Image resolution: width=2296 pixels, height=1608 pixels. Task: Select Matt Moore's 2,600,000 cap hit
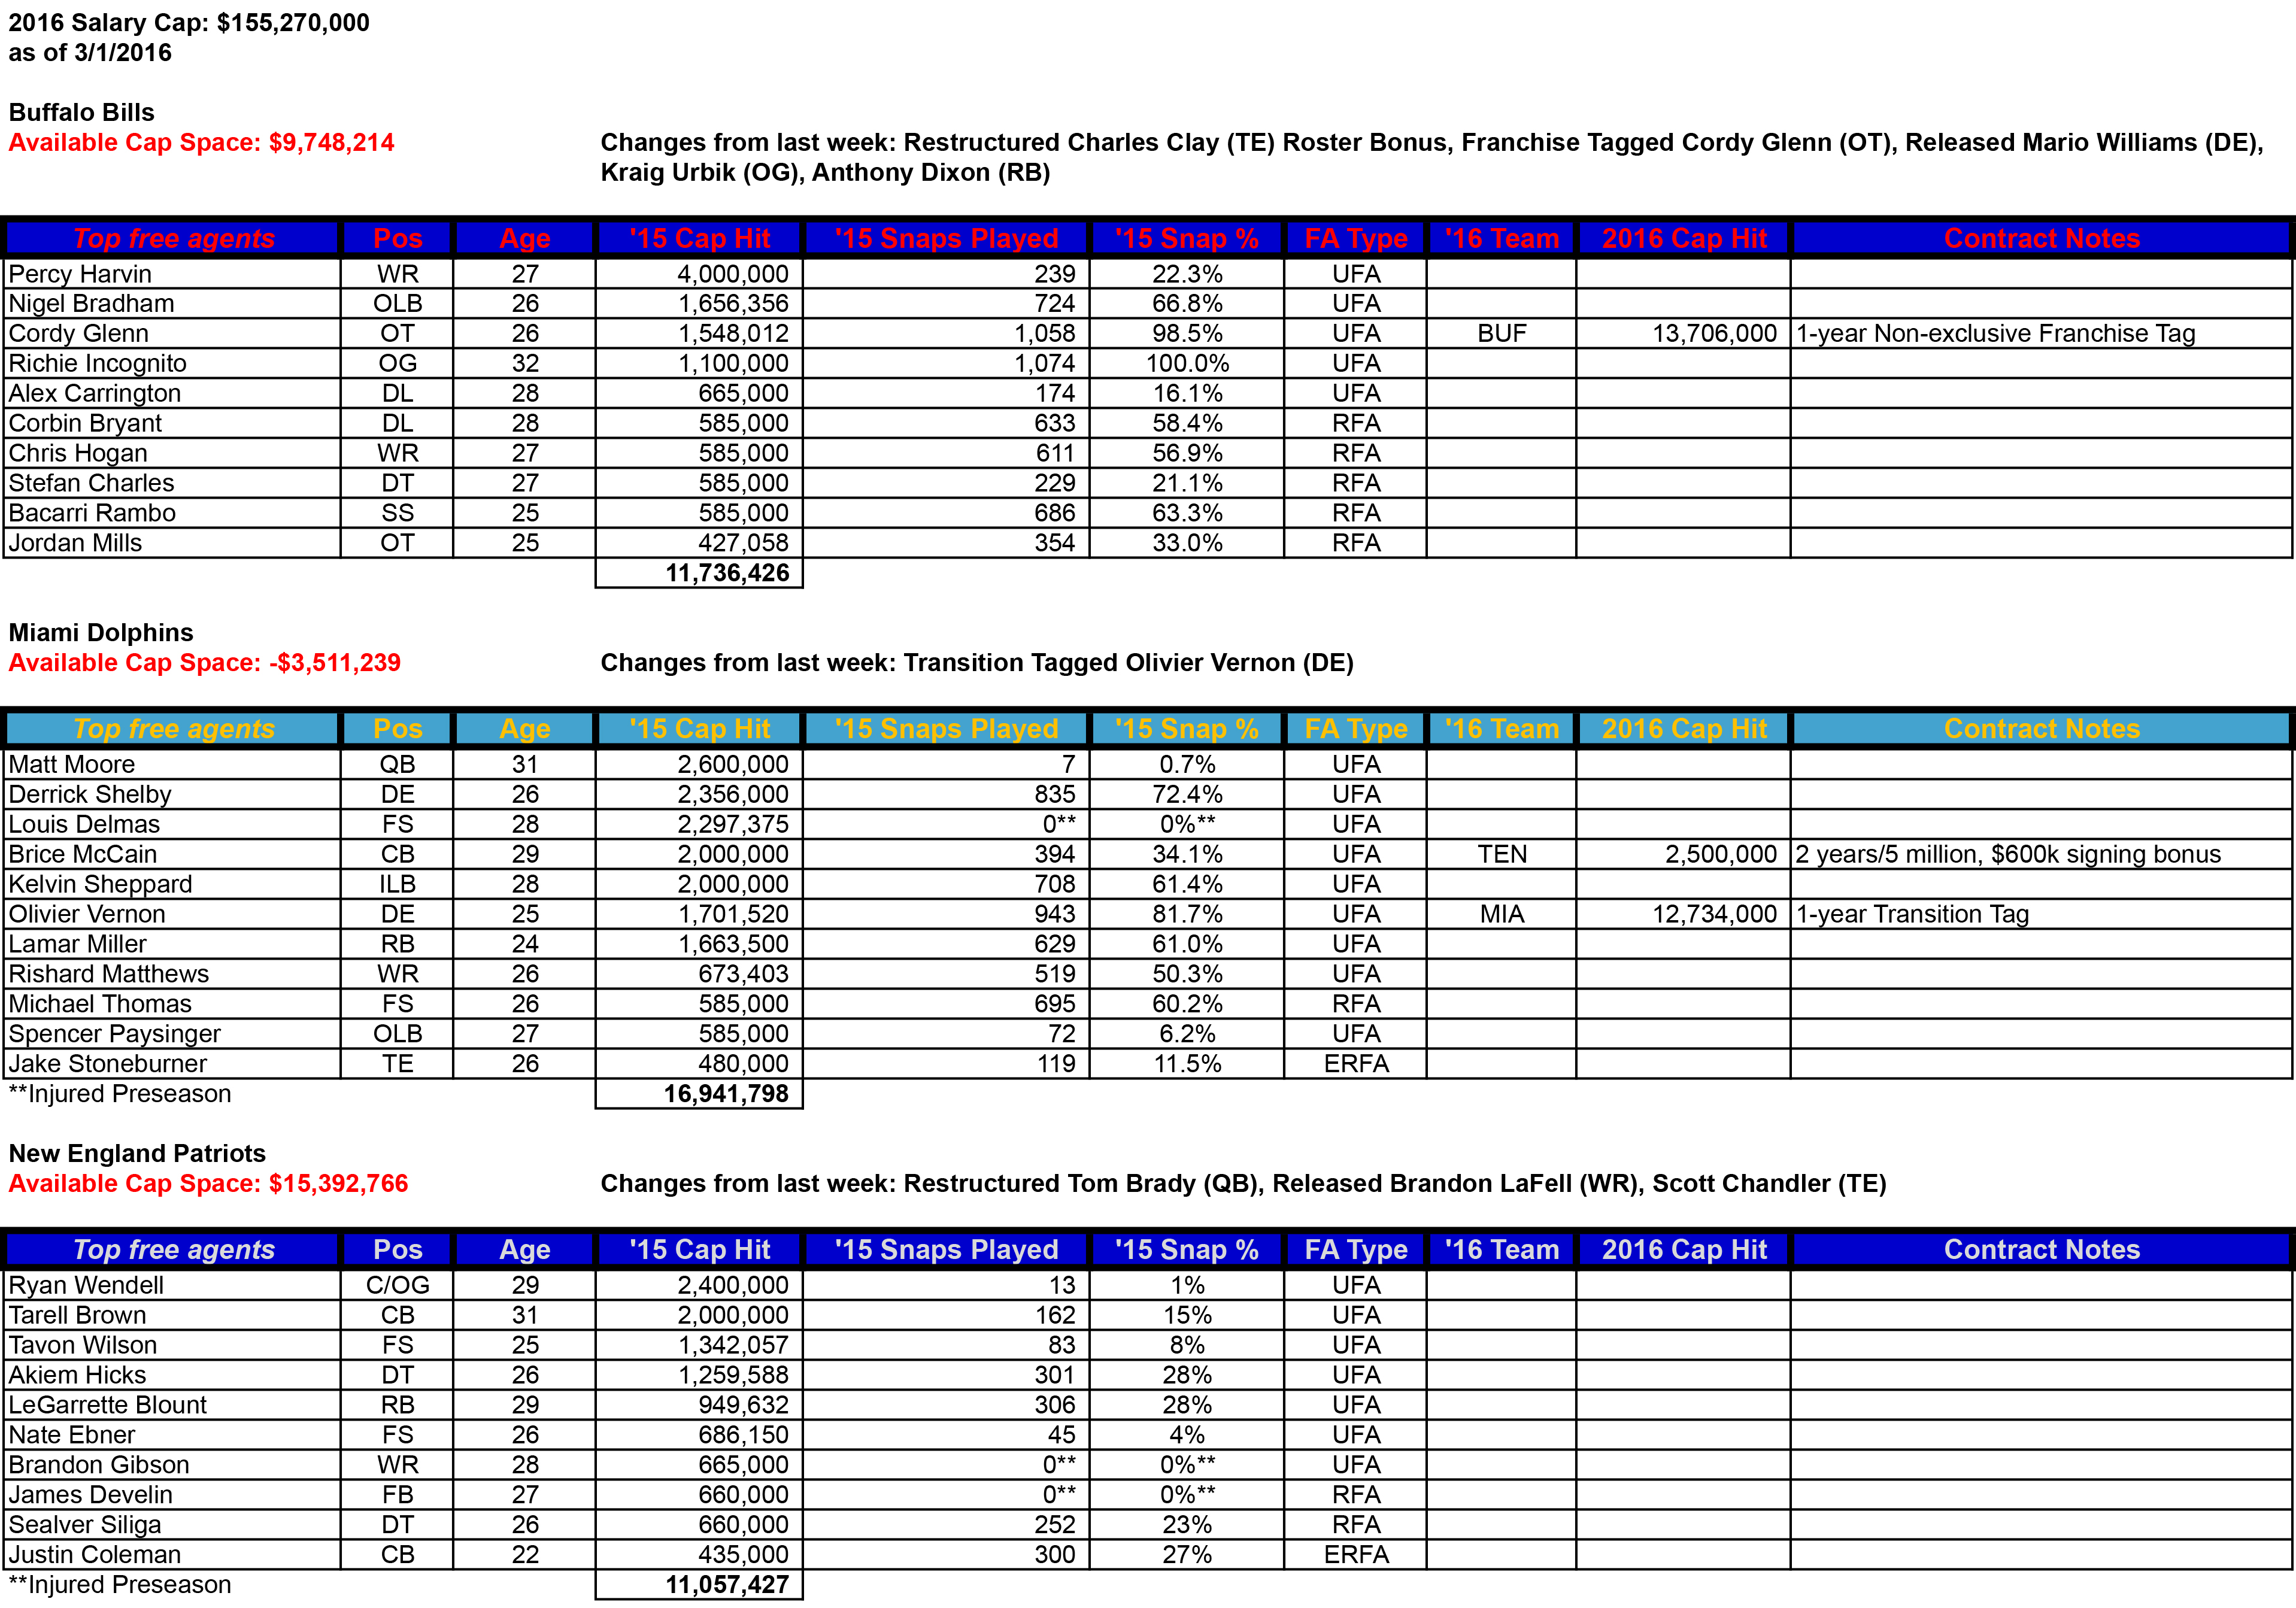click(699, 765)
